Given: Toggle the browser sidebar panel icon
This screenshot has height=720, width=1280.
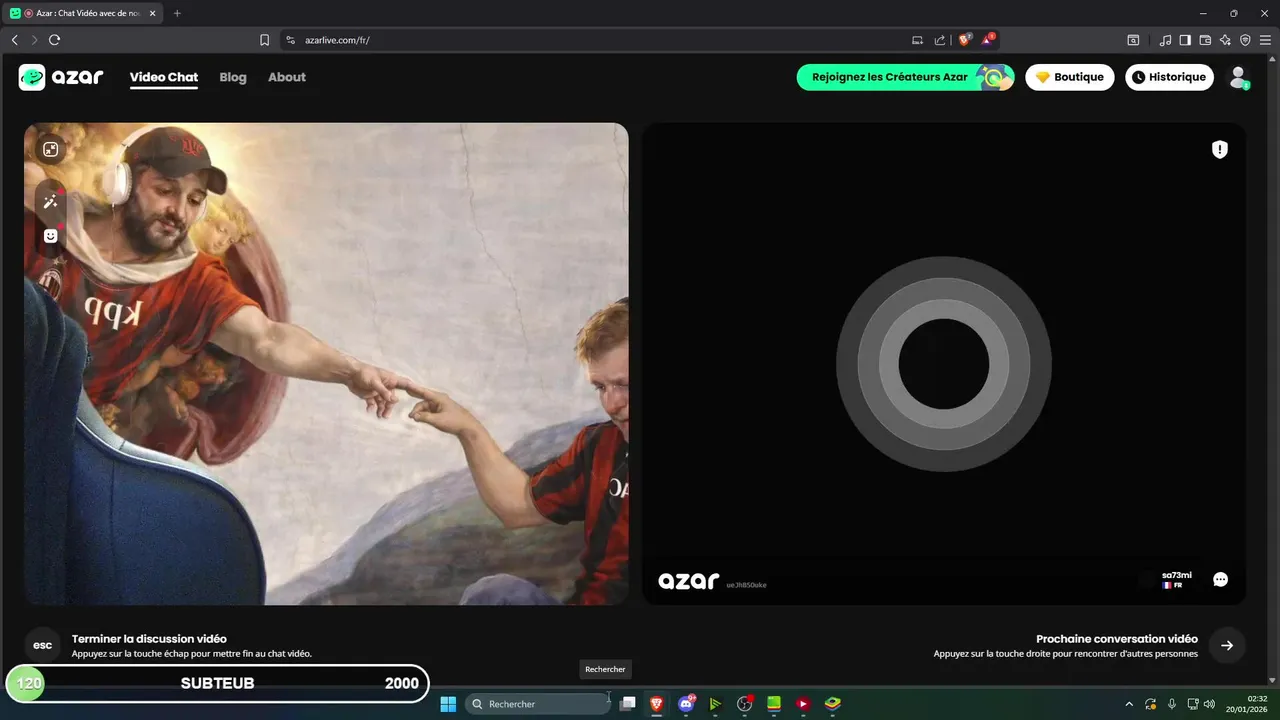Looking at the screenshot, I should (x=1185, y=40).
